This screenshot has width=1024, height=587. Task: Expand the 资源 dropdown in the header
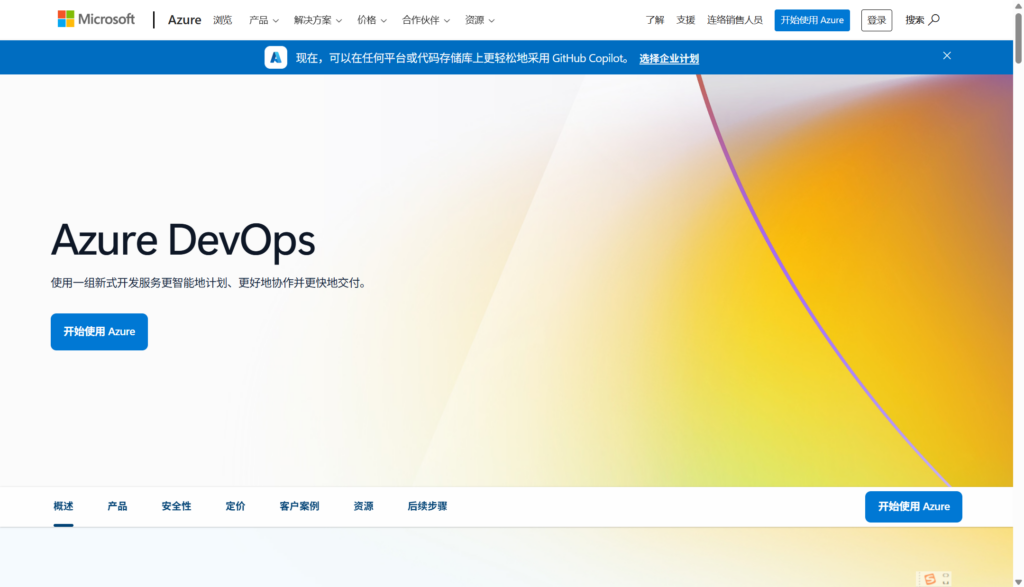pyautogui.click(x=480, y=20)
